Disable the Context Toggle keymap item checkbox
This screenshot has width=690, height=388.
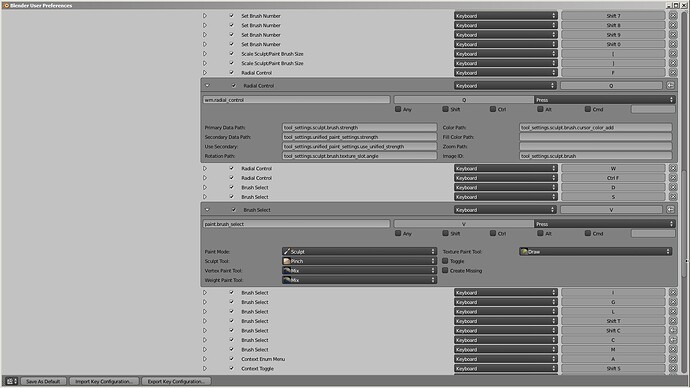(x=231, y=369)
